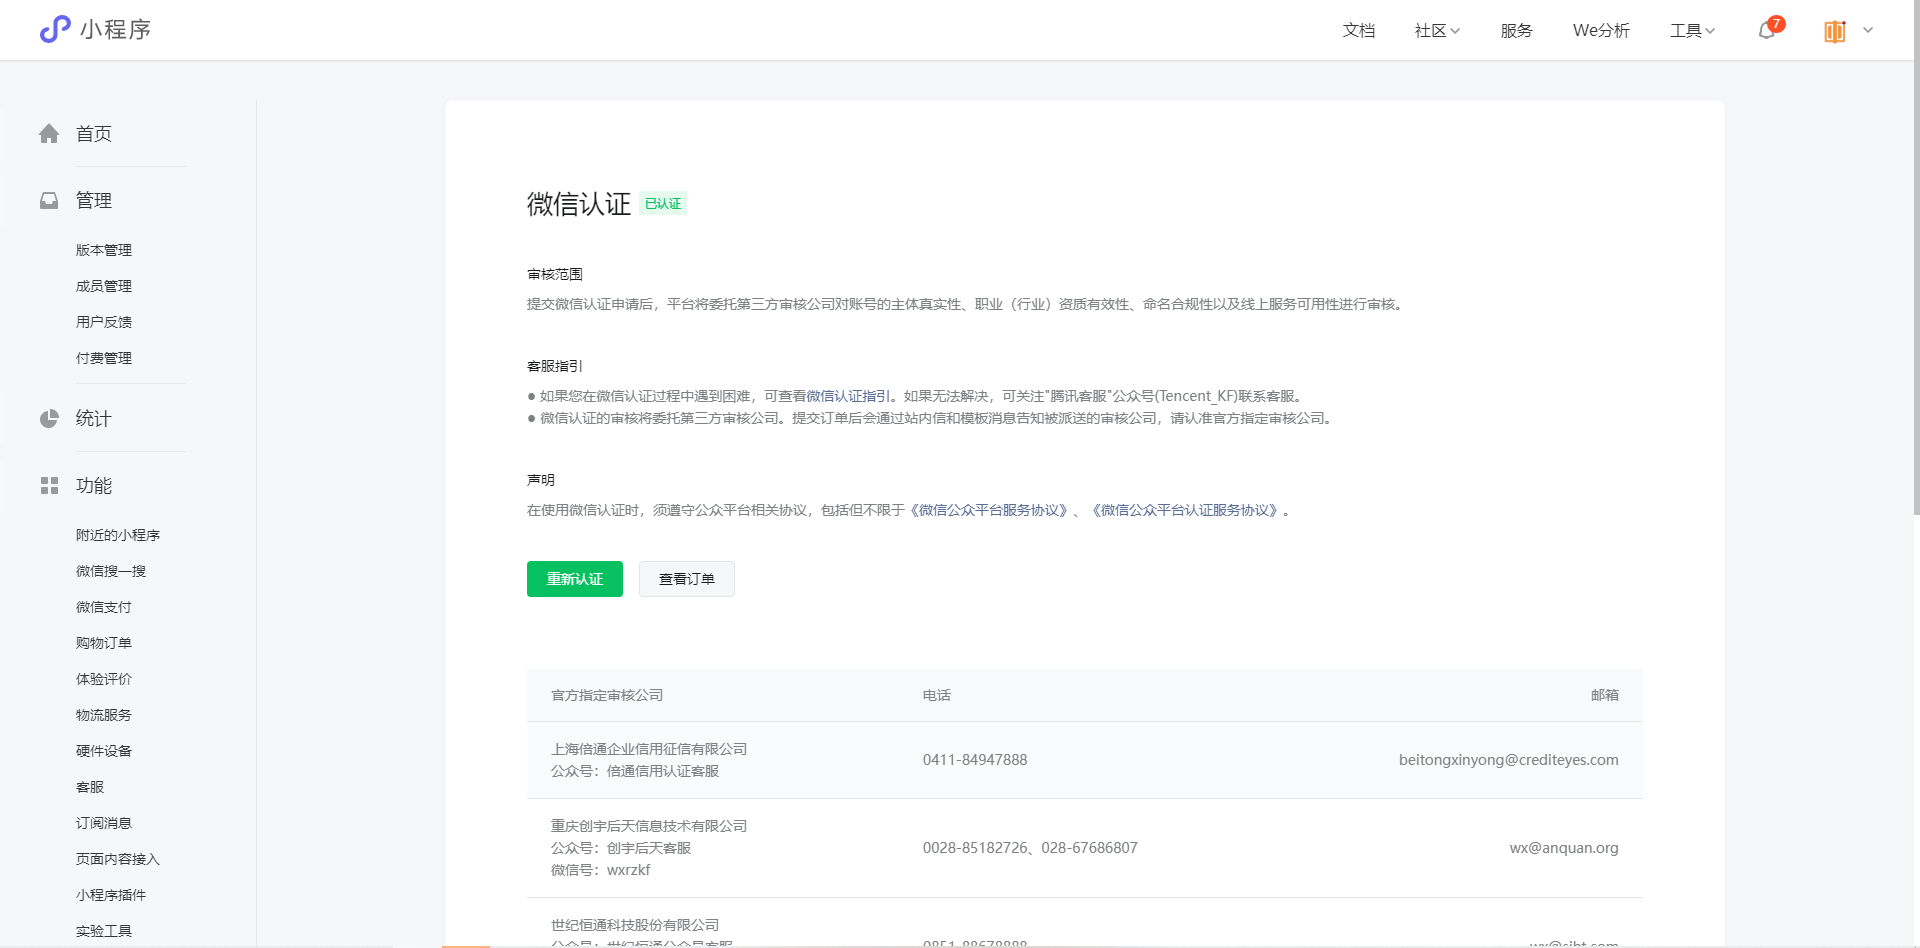The width and height of the screenshot is (1920, 948).
Task: Open 订阅消息 in sidebar
Action: coord(104,823)
